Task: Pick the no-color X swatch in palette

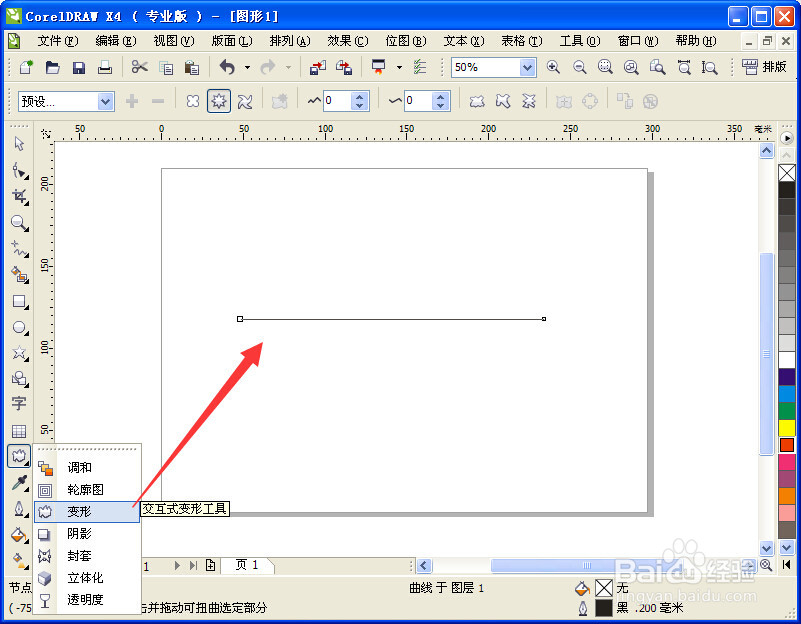Action: click(x=787, y=173)
